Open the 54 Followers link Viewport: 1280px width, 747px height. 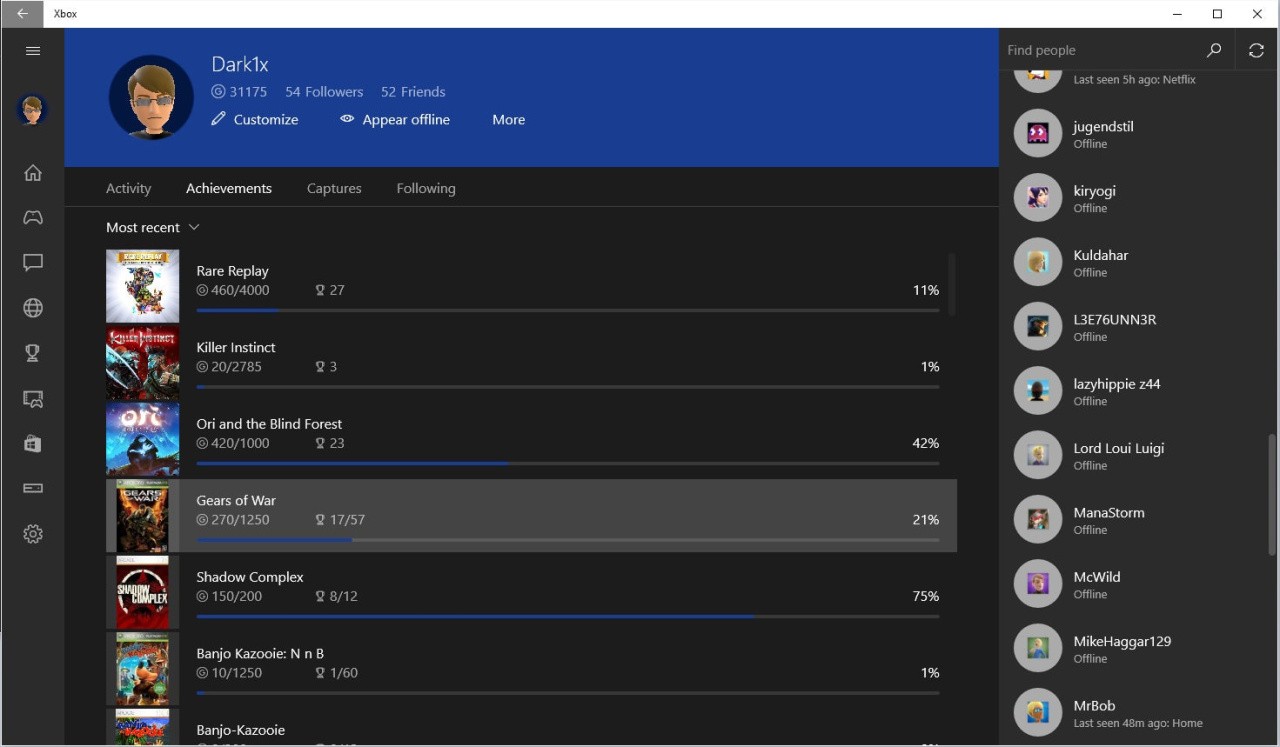tap(324, 91)
